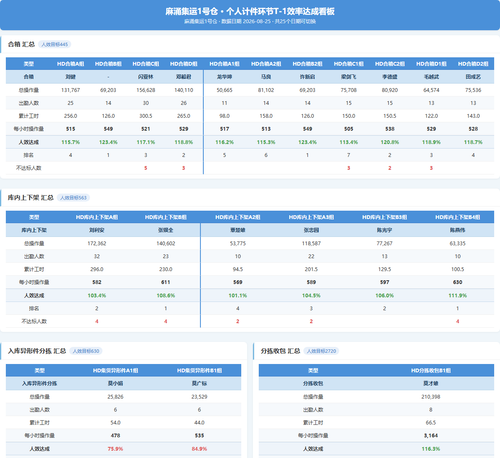Click the HD库内上下架A组 column header
500x458 pixels.
[97, 217]
